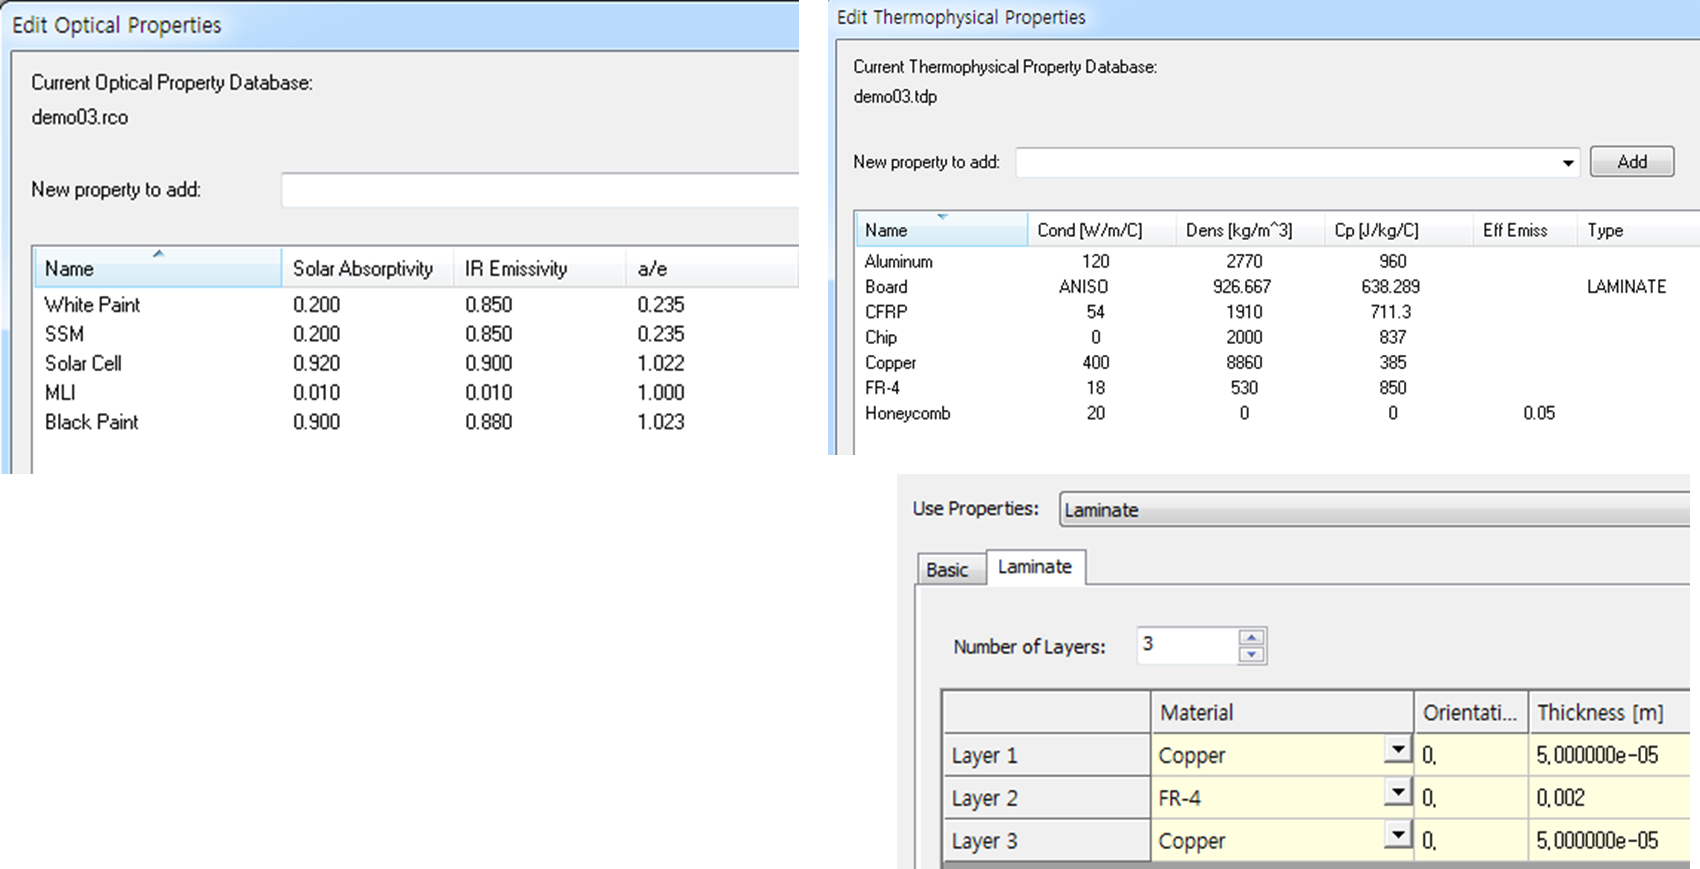The width and height of the screenshot is (1700, 869).
Task: Increase Number of Layers with up arrow
Action: coord(1251,637)
